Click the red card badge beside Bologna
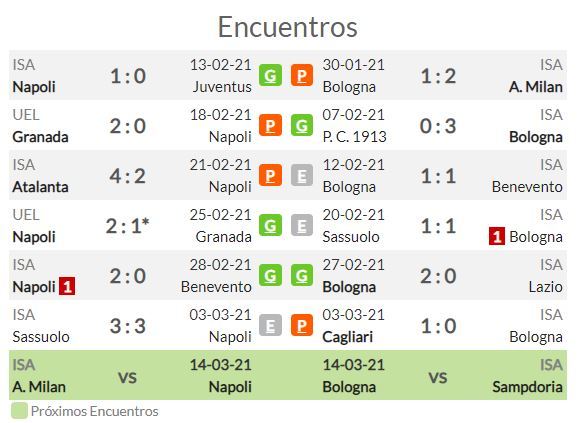 (497, 237)
